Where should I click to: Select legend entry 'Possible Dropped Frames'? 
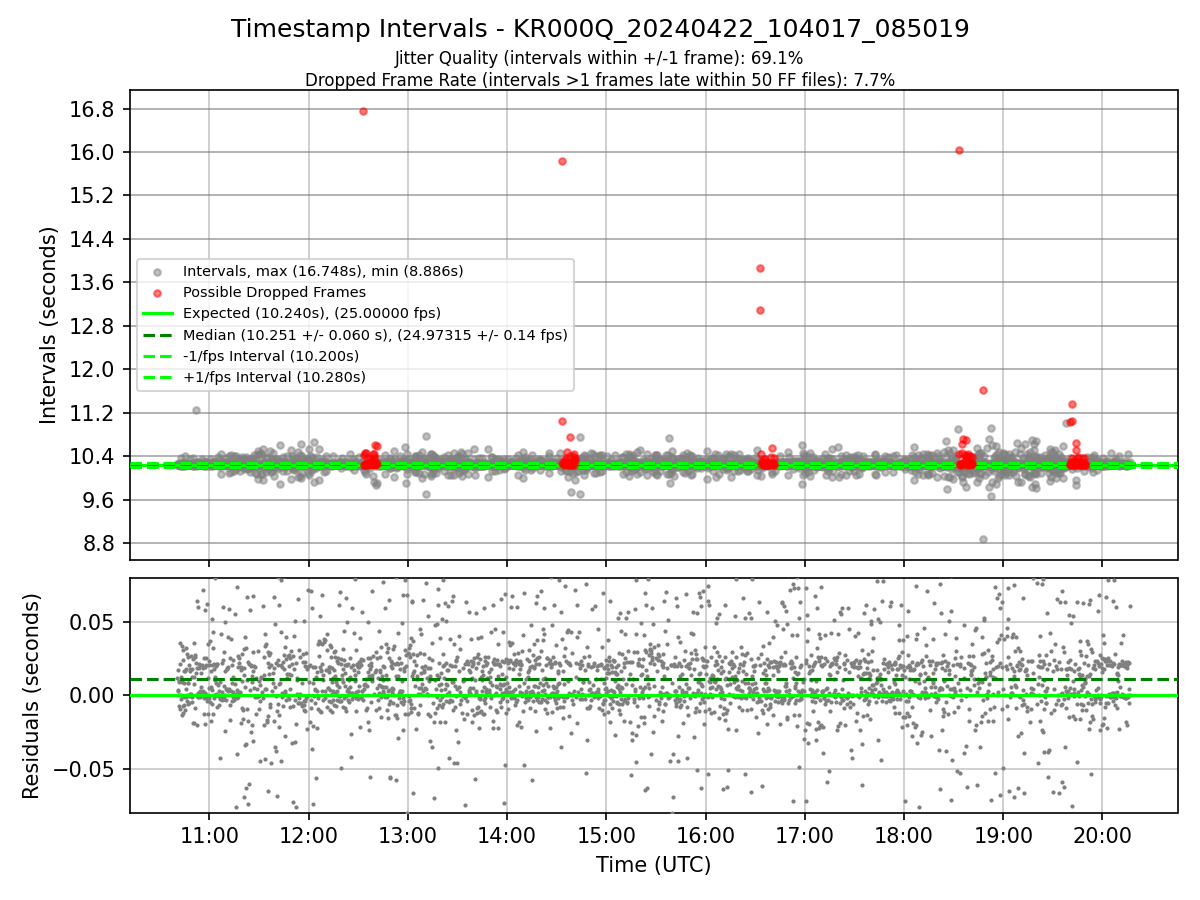(274, 292)
